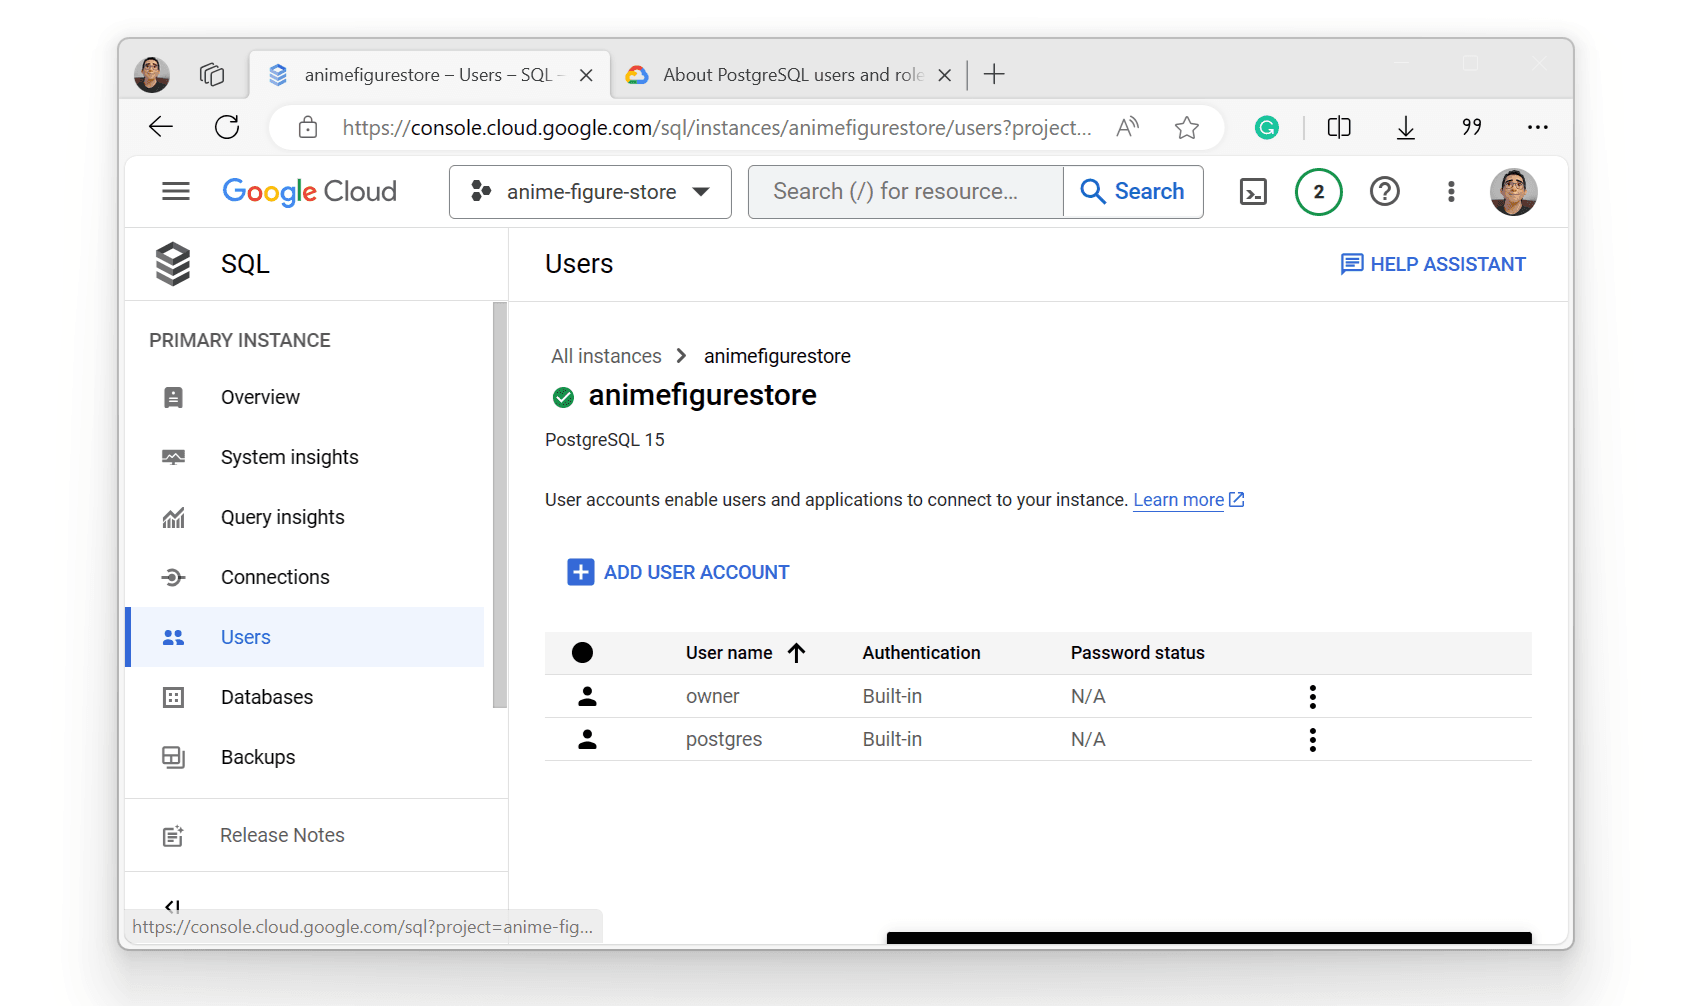Image resolution: width=1707 pixels, height=1006 pixels.
Task: Click ADD USER ACCOUNT button
Action: [678, 572]
